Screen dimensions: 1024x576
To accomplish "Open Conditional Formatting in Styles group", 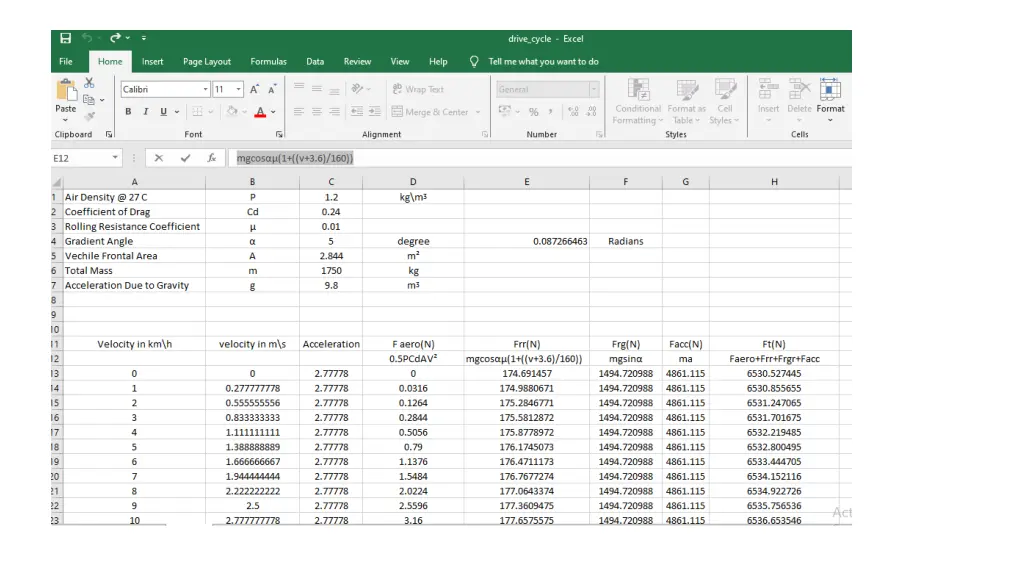I will tap(638, 101).
